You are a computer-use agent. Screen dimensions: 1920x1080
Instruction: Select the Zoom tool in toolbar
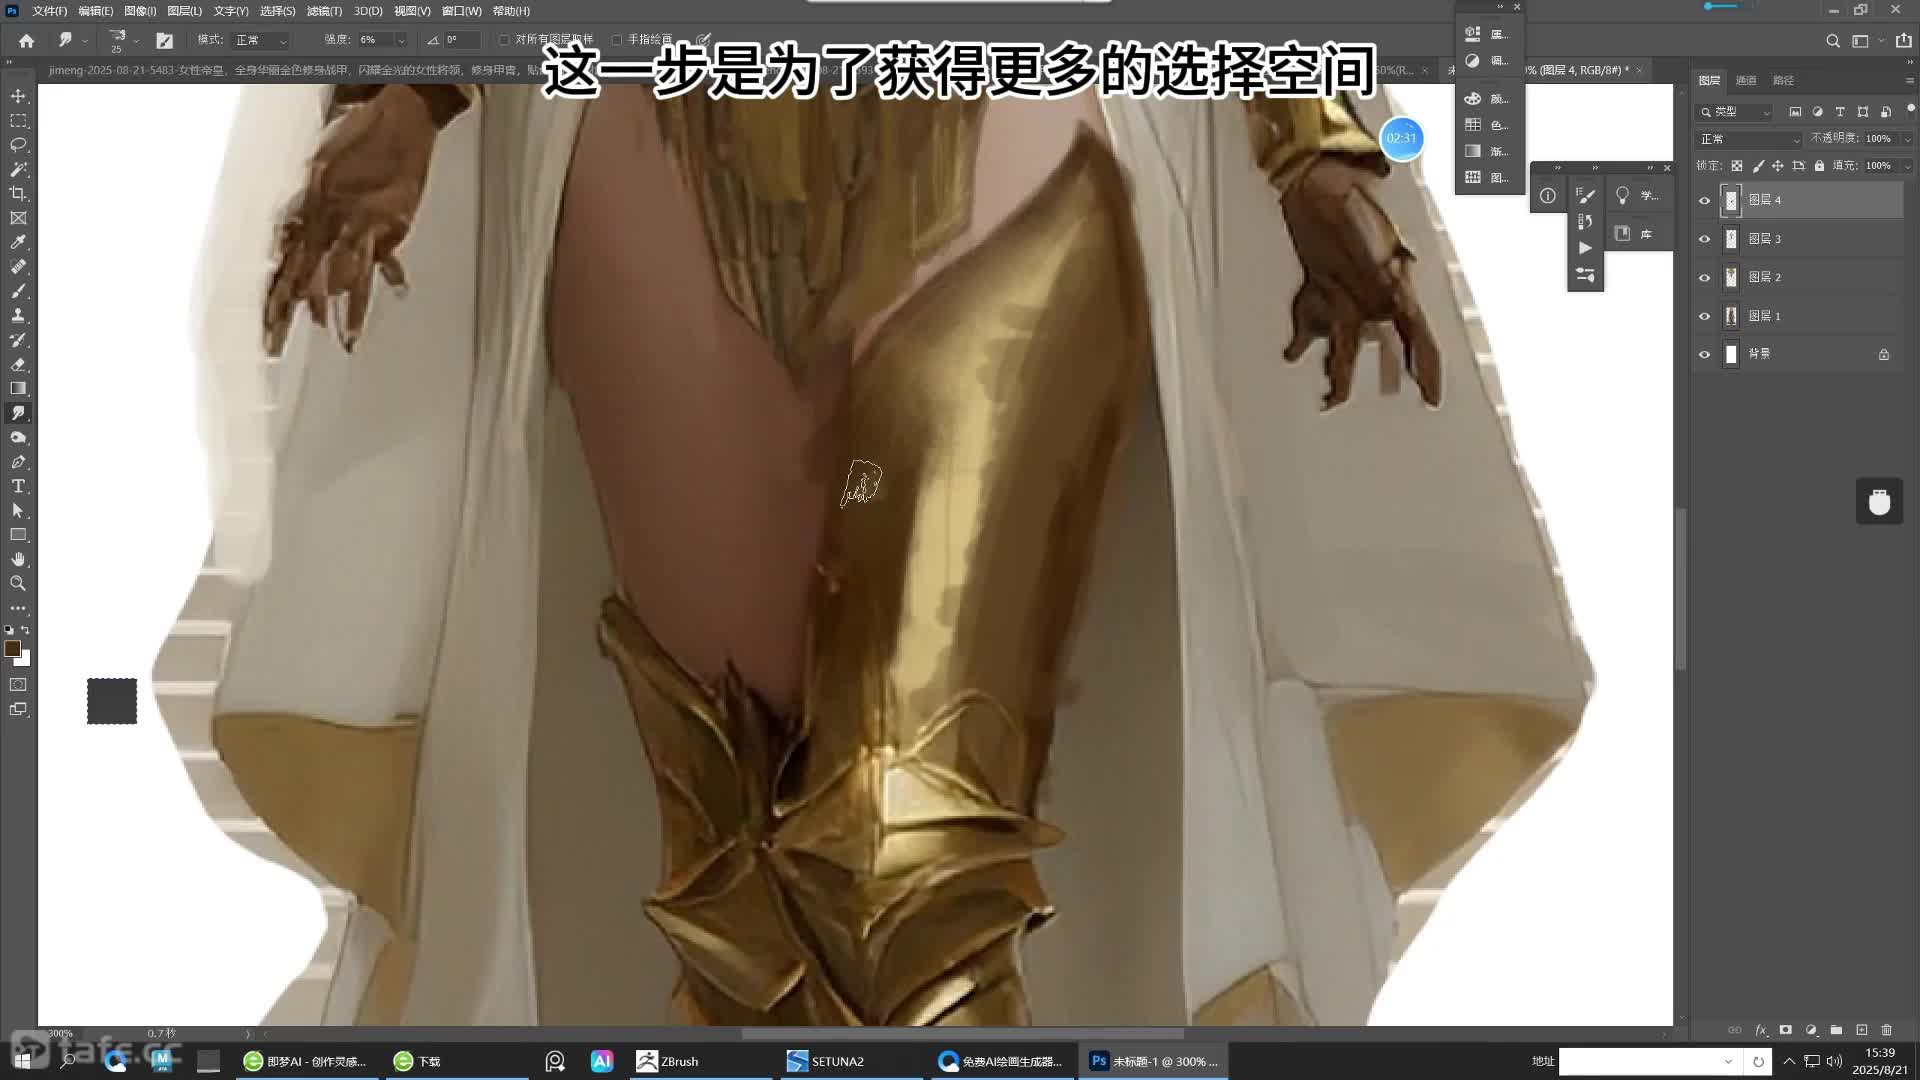pyautogui.click(x=18, y=583)
